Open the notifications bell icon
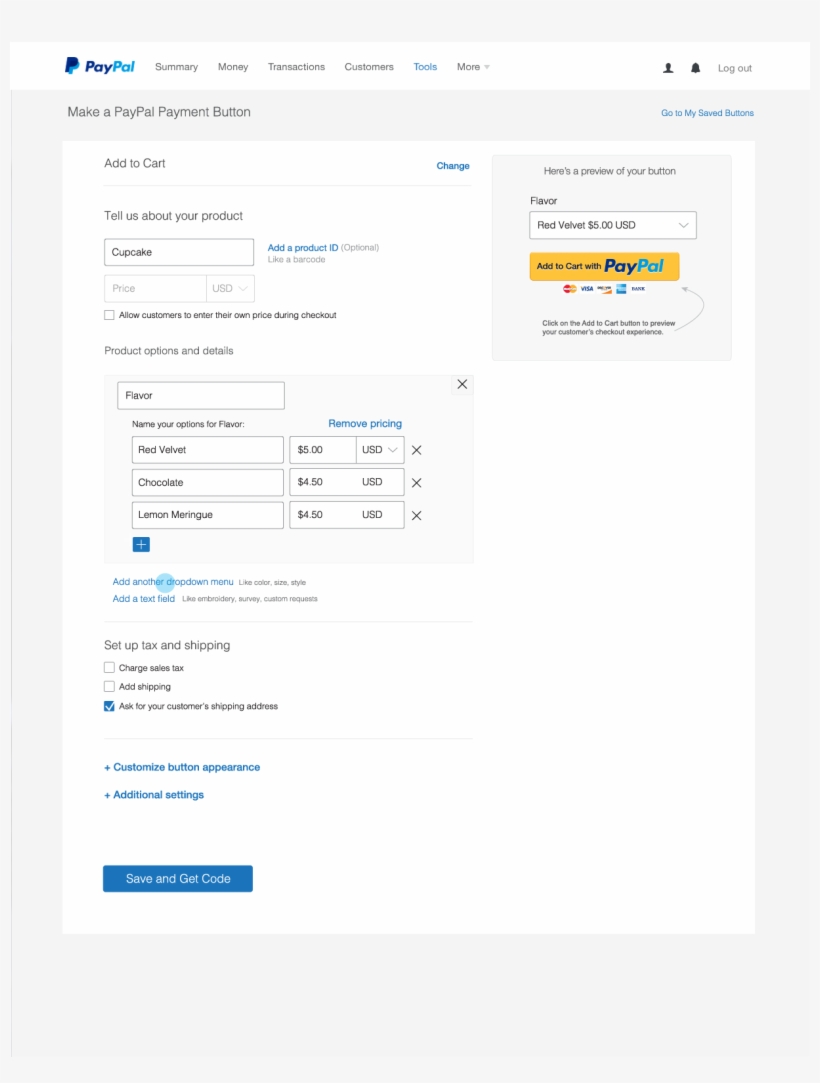The height and width of the screenshot is (1083, 820). (x=695, y=68)
